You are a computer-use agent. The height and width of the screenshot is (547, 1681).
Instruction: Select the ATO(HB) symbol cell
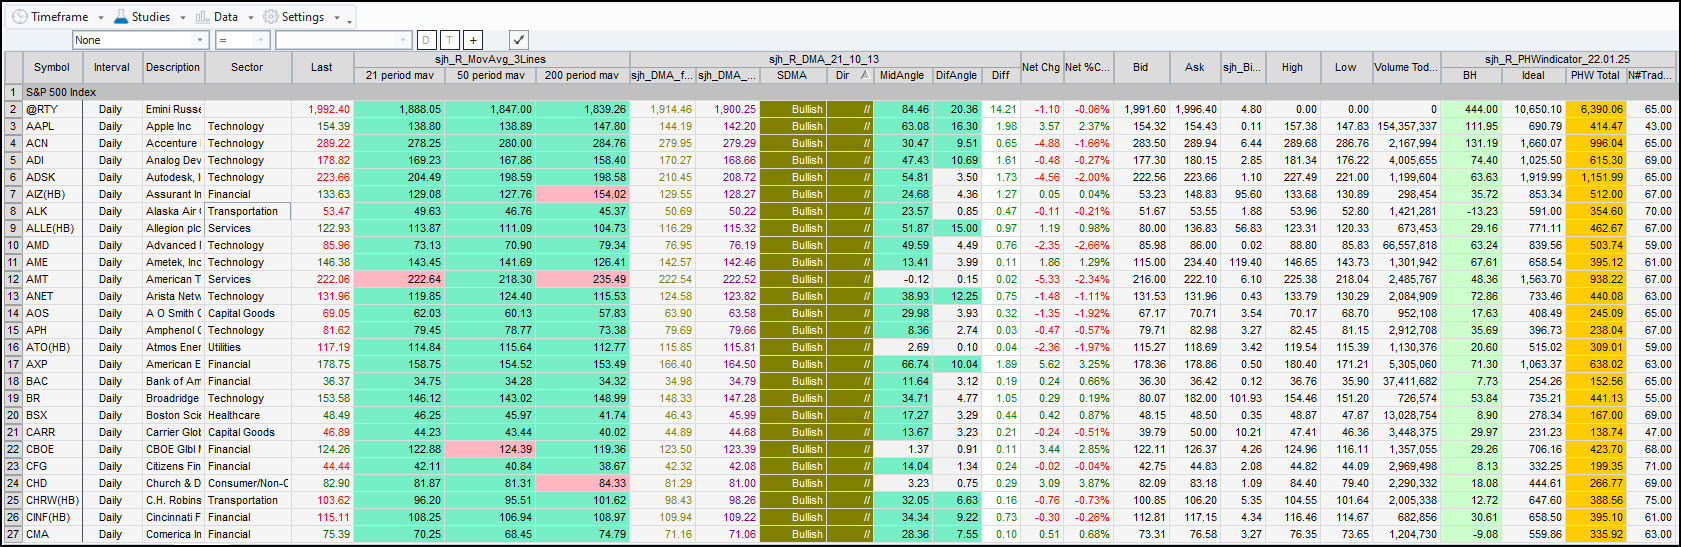(52, 347)
